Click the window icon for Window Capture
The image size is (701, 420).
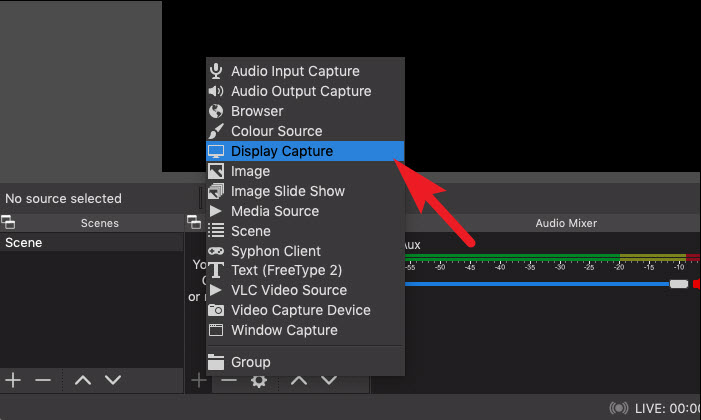coord(216,330)
